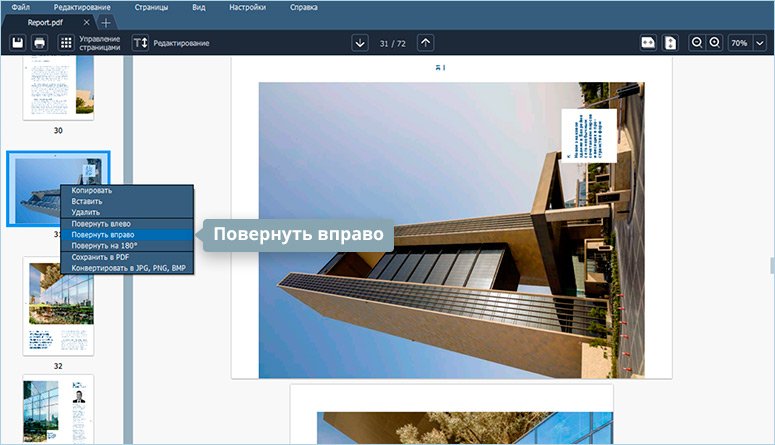Add a new tab with plus button

click(106, 23)
